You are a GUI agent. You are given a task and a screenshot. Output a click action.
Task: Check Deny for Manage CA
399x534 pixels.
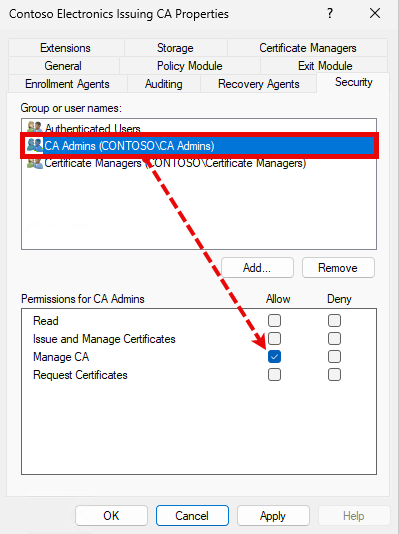[334, 357]
